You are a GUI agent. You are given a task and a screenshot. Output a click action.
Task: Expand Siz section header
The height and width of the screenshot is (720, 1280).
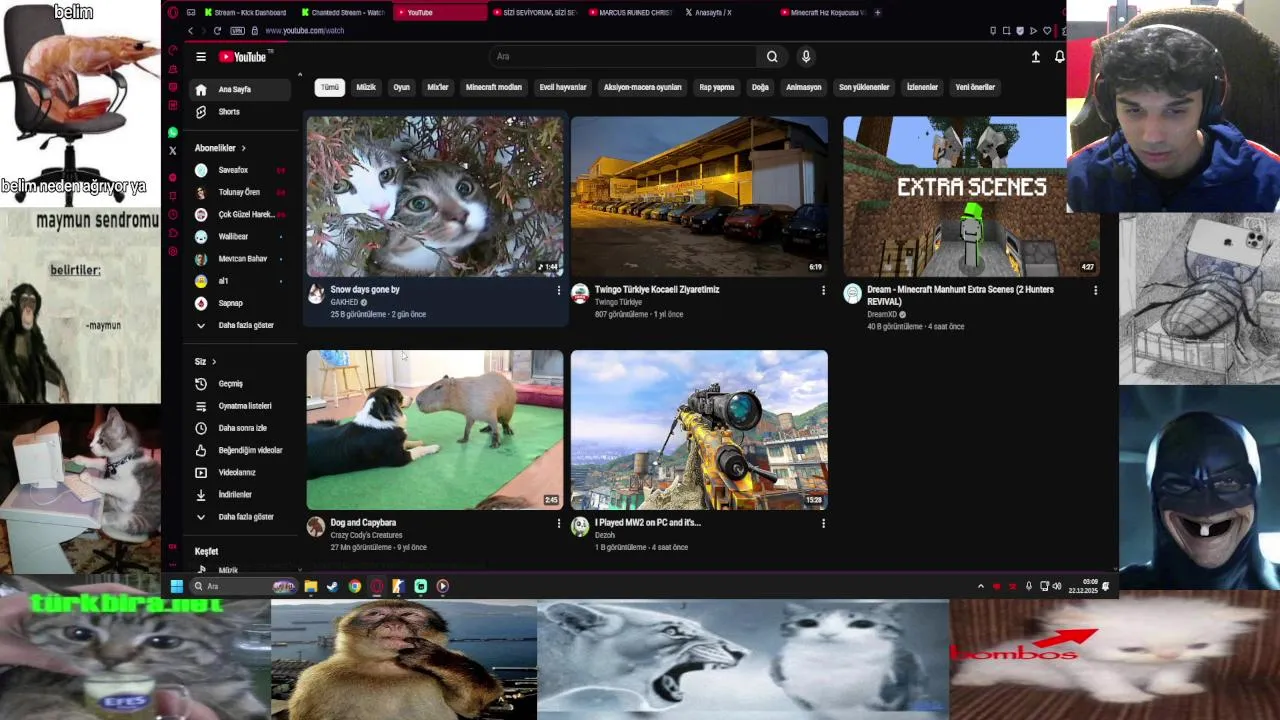pyautogui.click(x=205, y=361)
